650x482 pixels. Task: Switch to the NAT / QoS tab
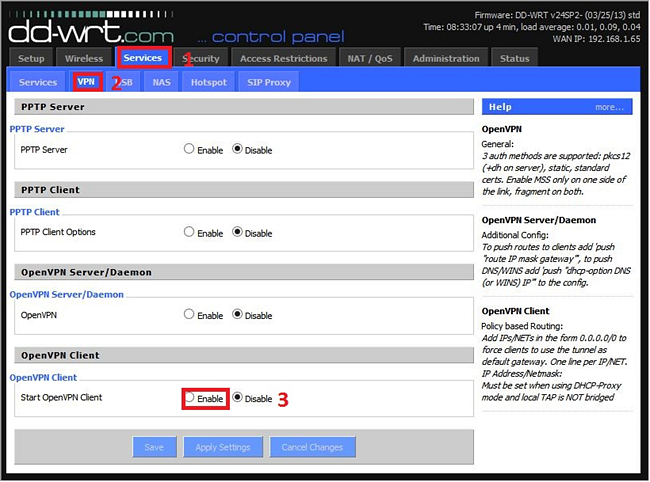coord(370,58)
